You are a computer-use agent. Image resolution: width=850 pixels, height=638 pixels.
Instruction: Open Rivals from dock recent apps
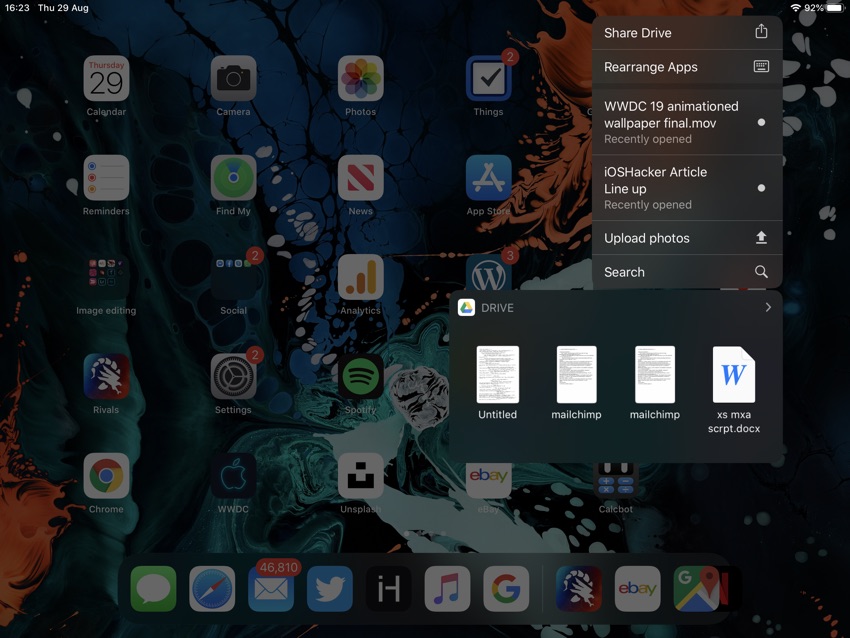point(578,589)
